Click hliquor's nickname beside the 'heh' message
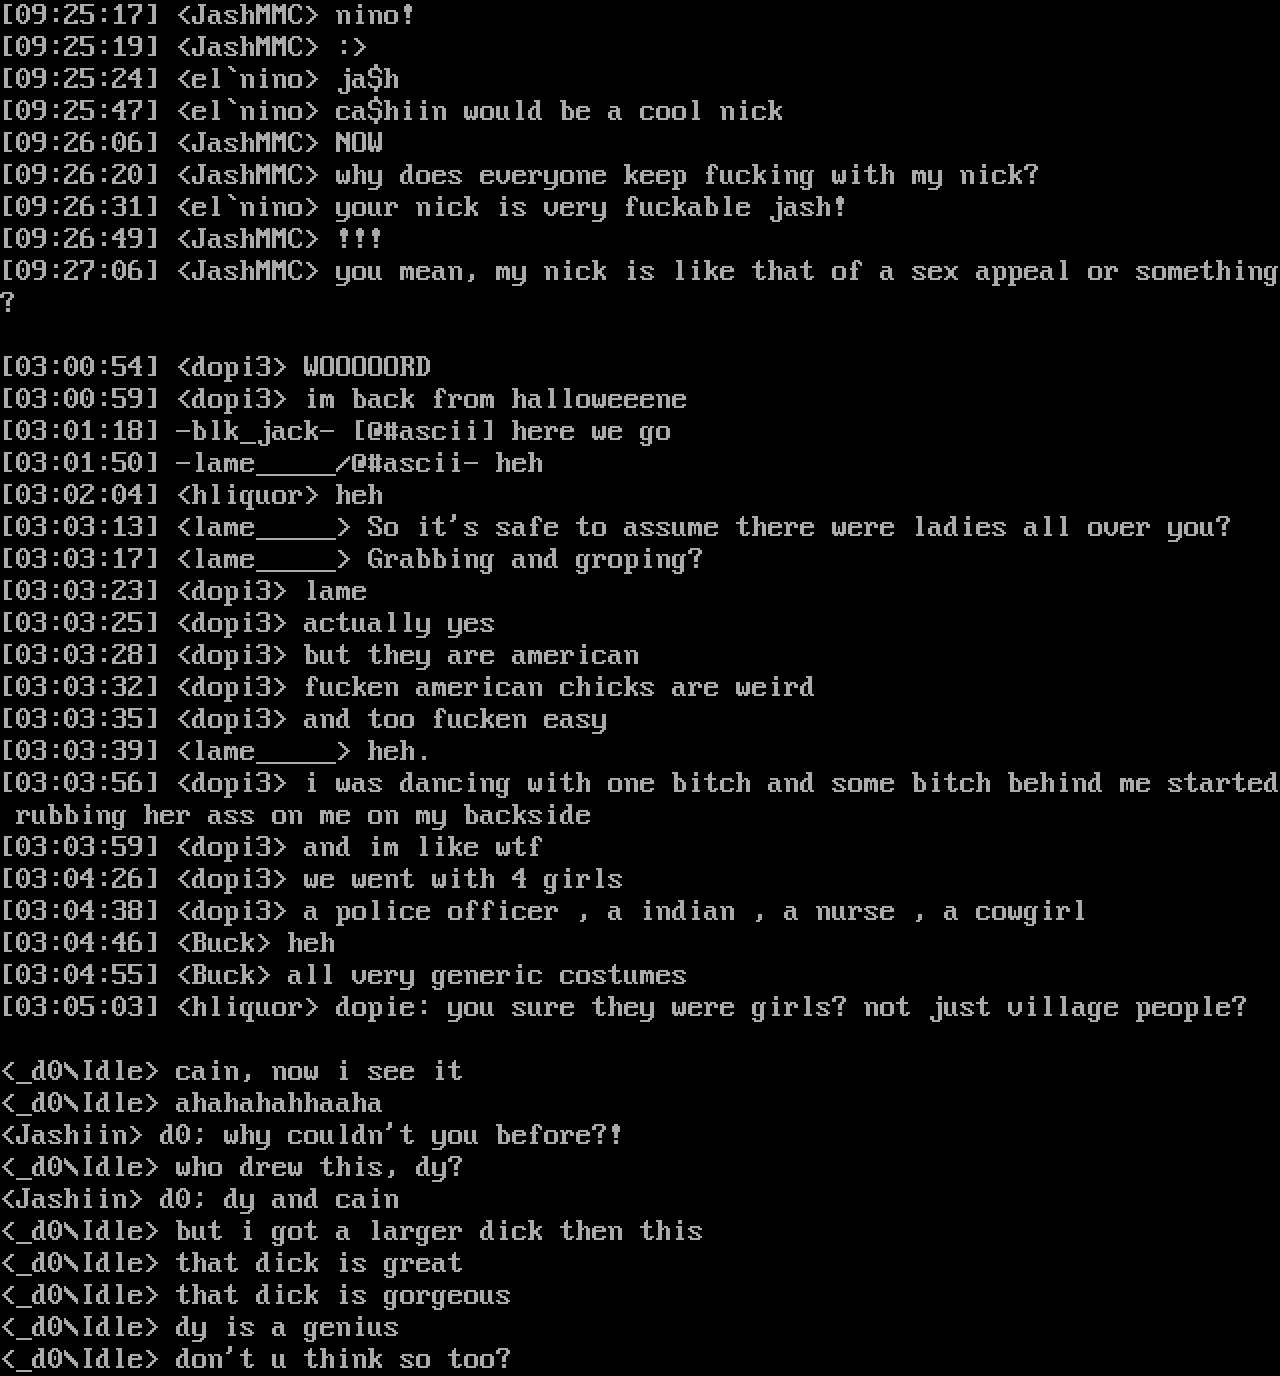 click(247, 495)
